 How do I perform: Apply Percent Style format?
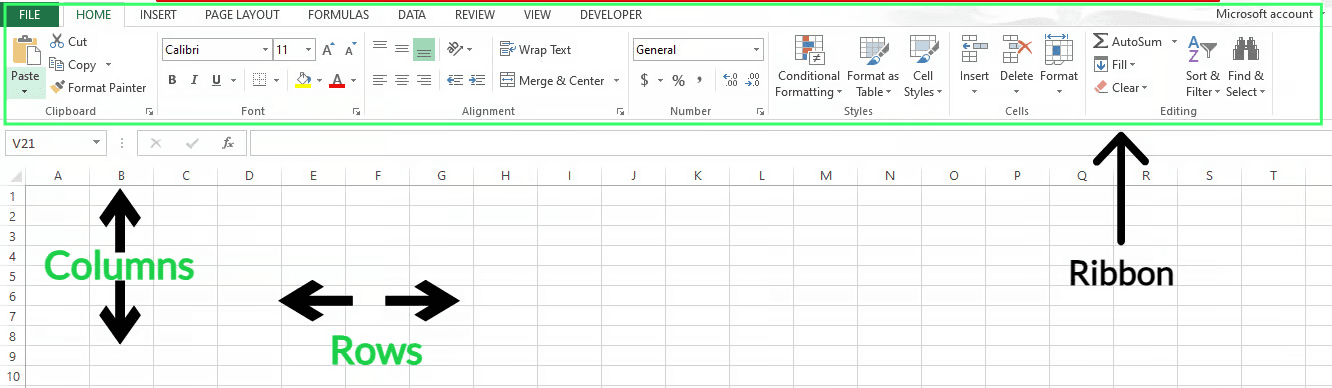click(x=678, y=80)
